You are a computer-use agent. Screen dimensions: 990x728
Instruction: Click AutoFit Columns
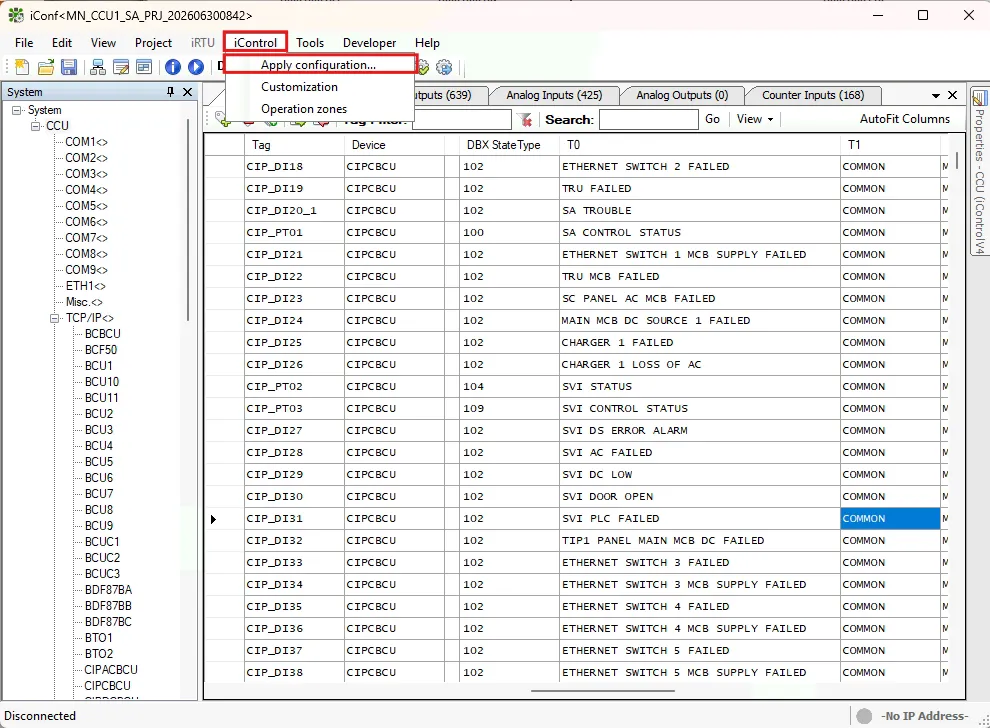point(904,119)
